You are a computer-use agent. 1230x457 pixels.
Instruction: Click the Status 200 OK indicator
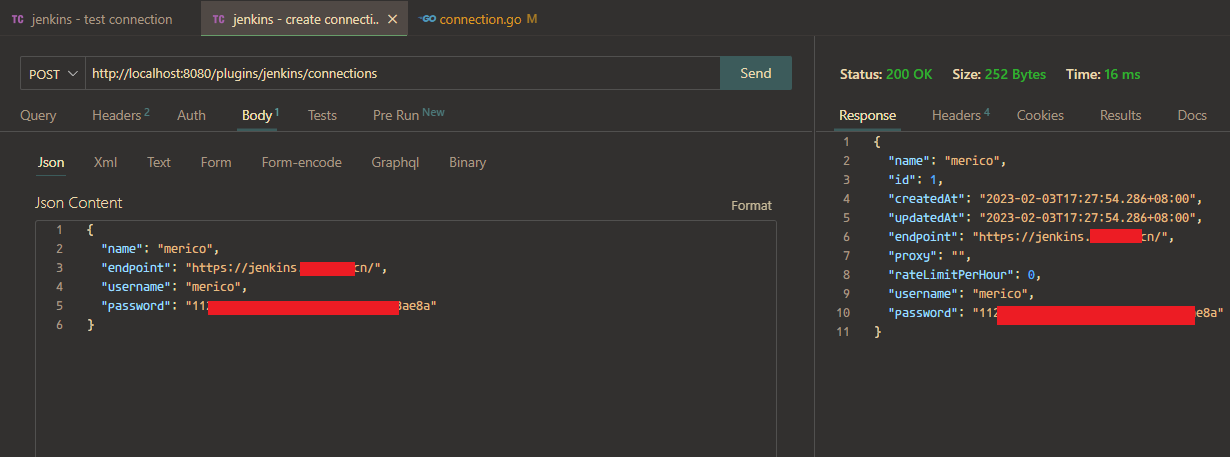886,74
